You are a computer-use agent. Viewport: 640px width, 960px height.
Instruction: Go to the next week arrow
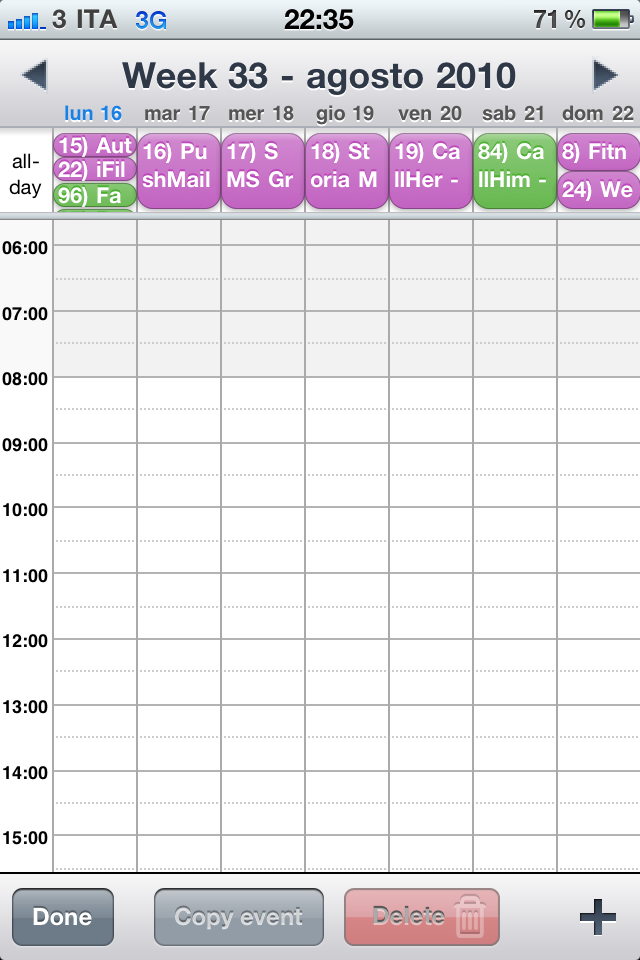604,75
